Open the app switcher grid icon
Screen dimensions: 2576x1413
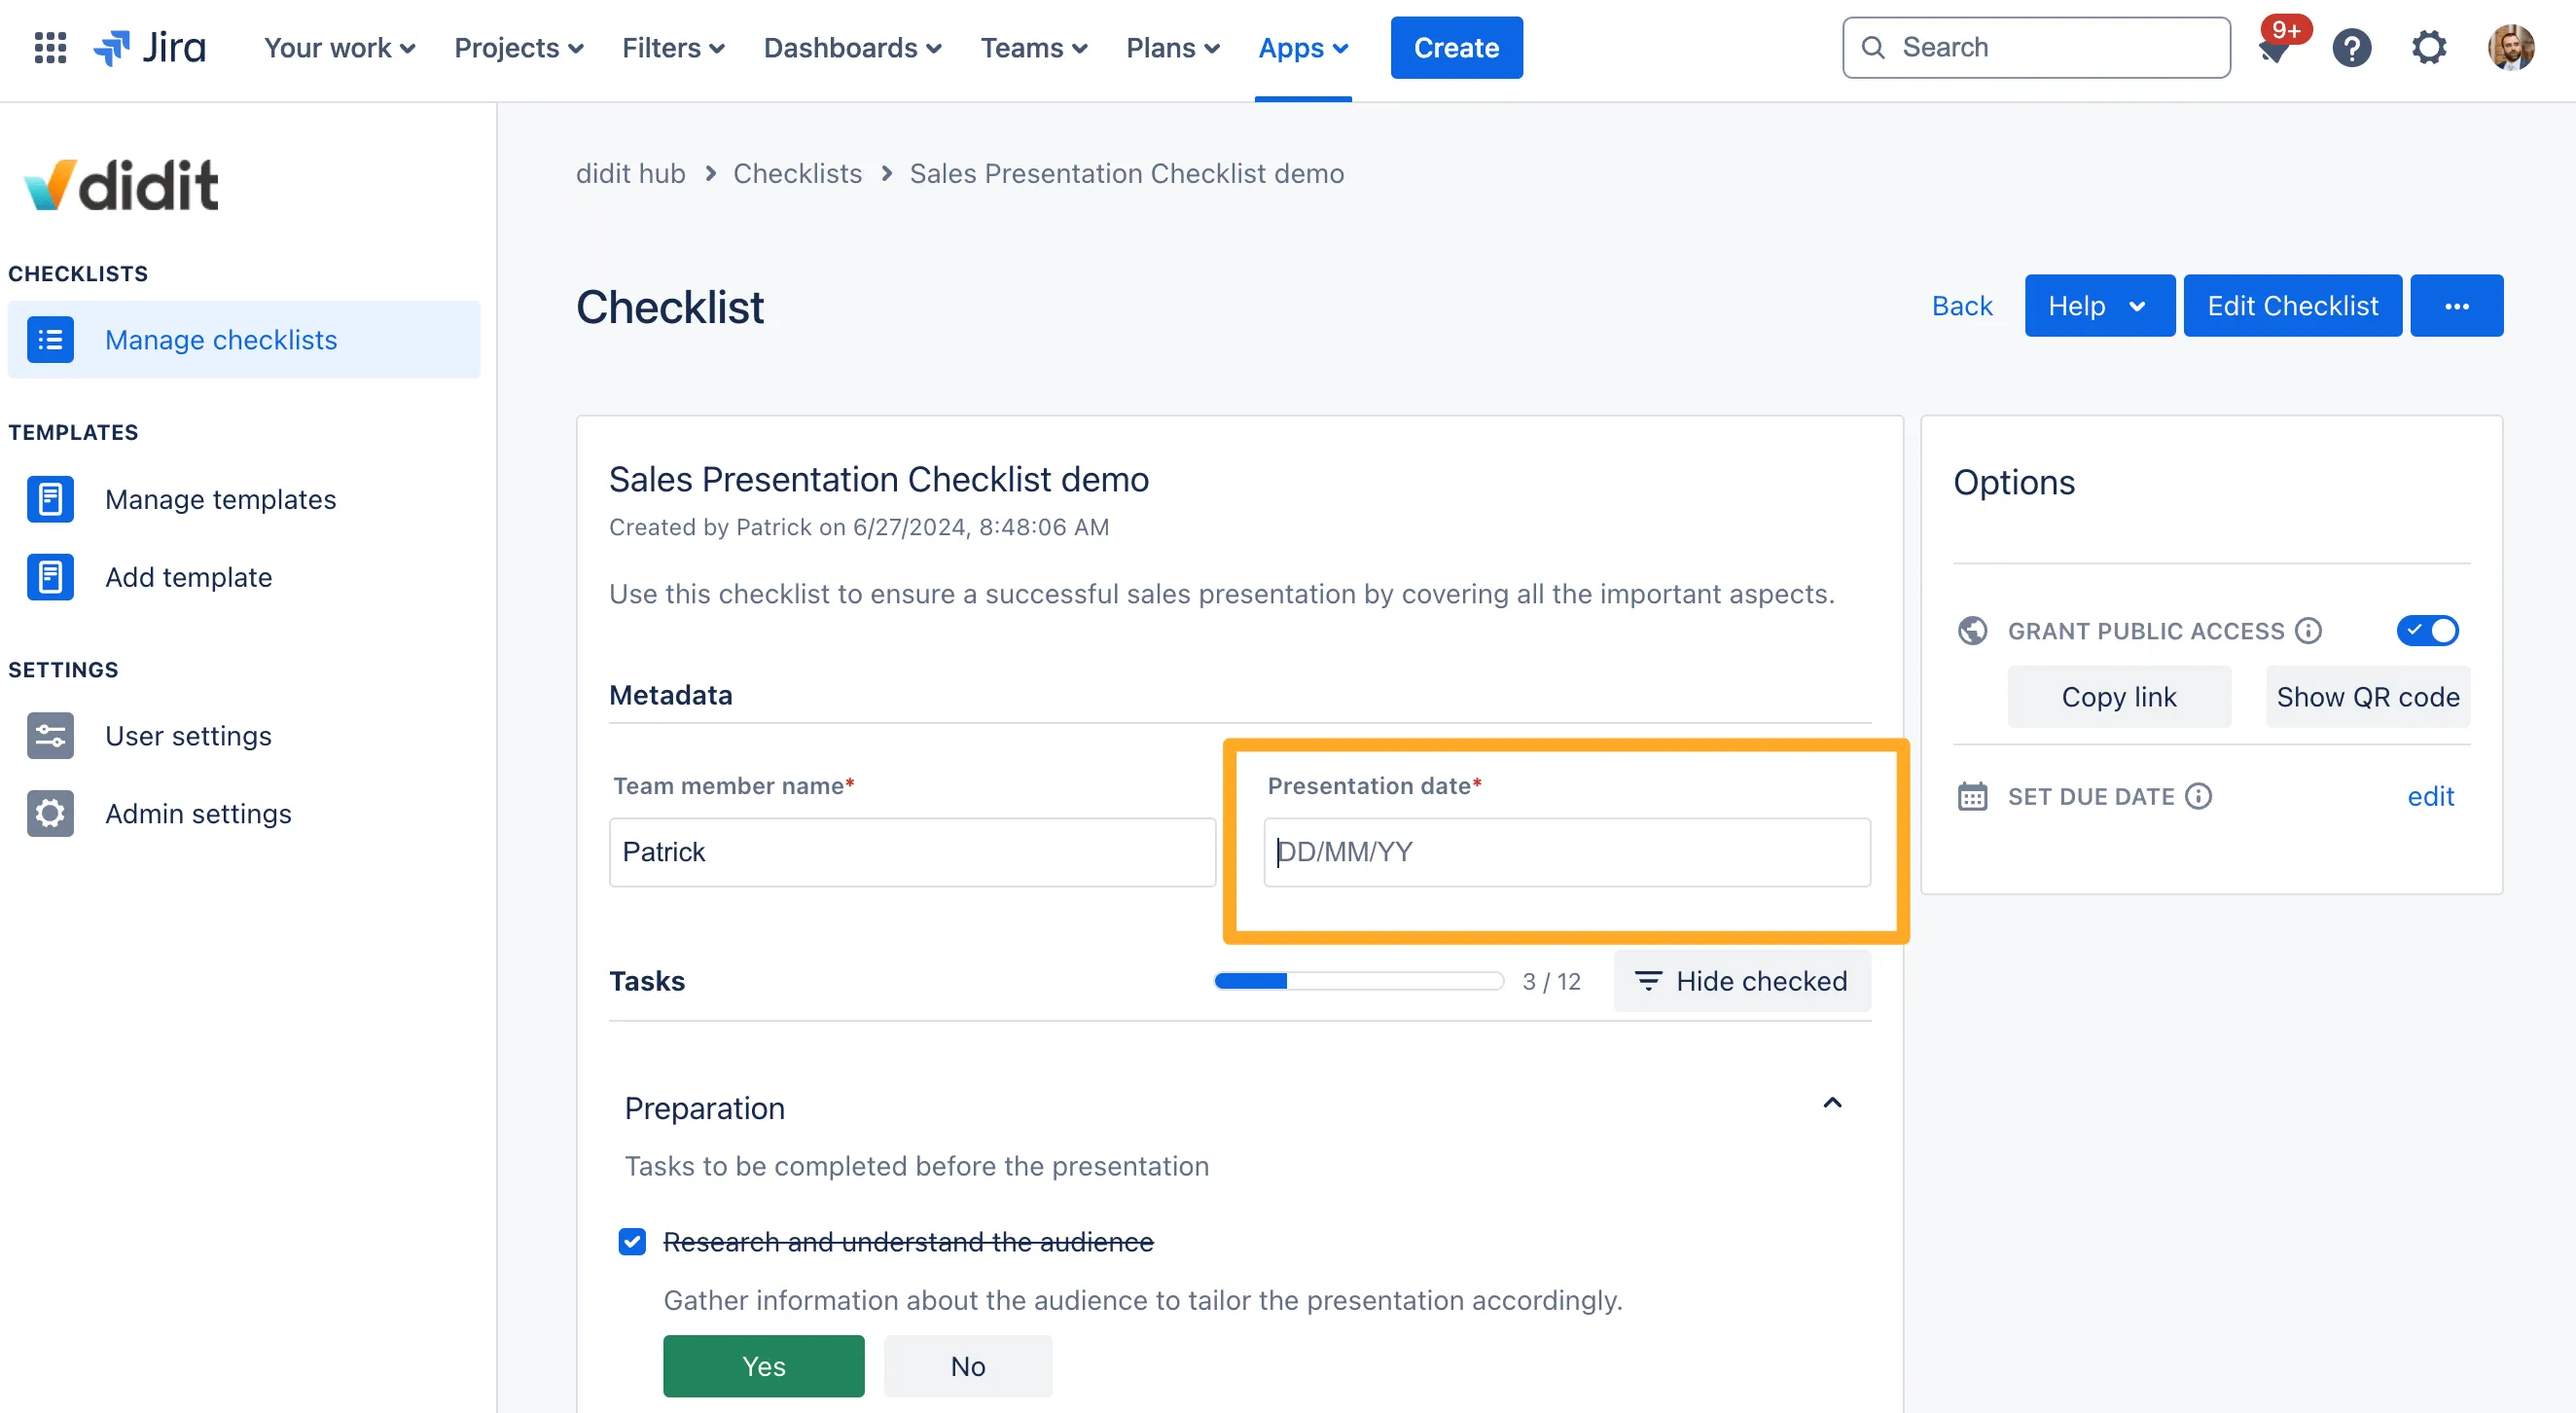point(50,47)
